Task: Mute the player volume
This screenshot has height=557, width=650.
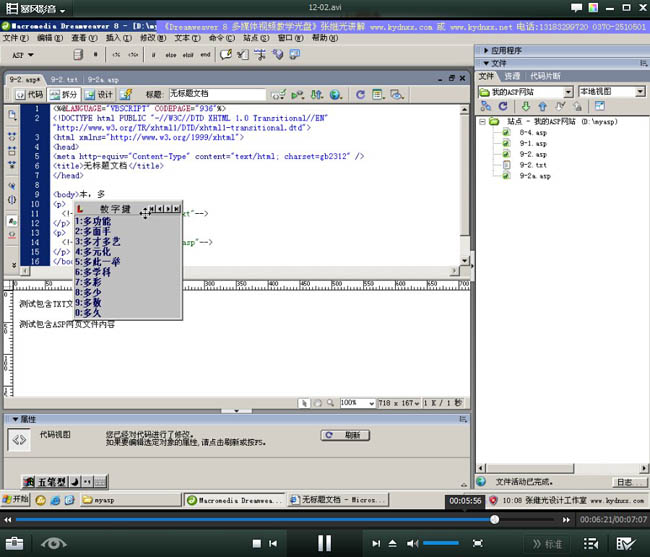Action: coord(412,543)
